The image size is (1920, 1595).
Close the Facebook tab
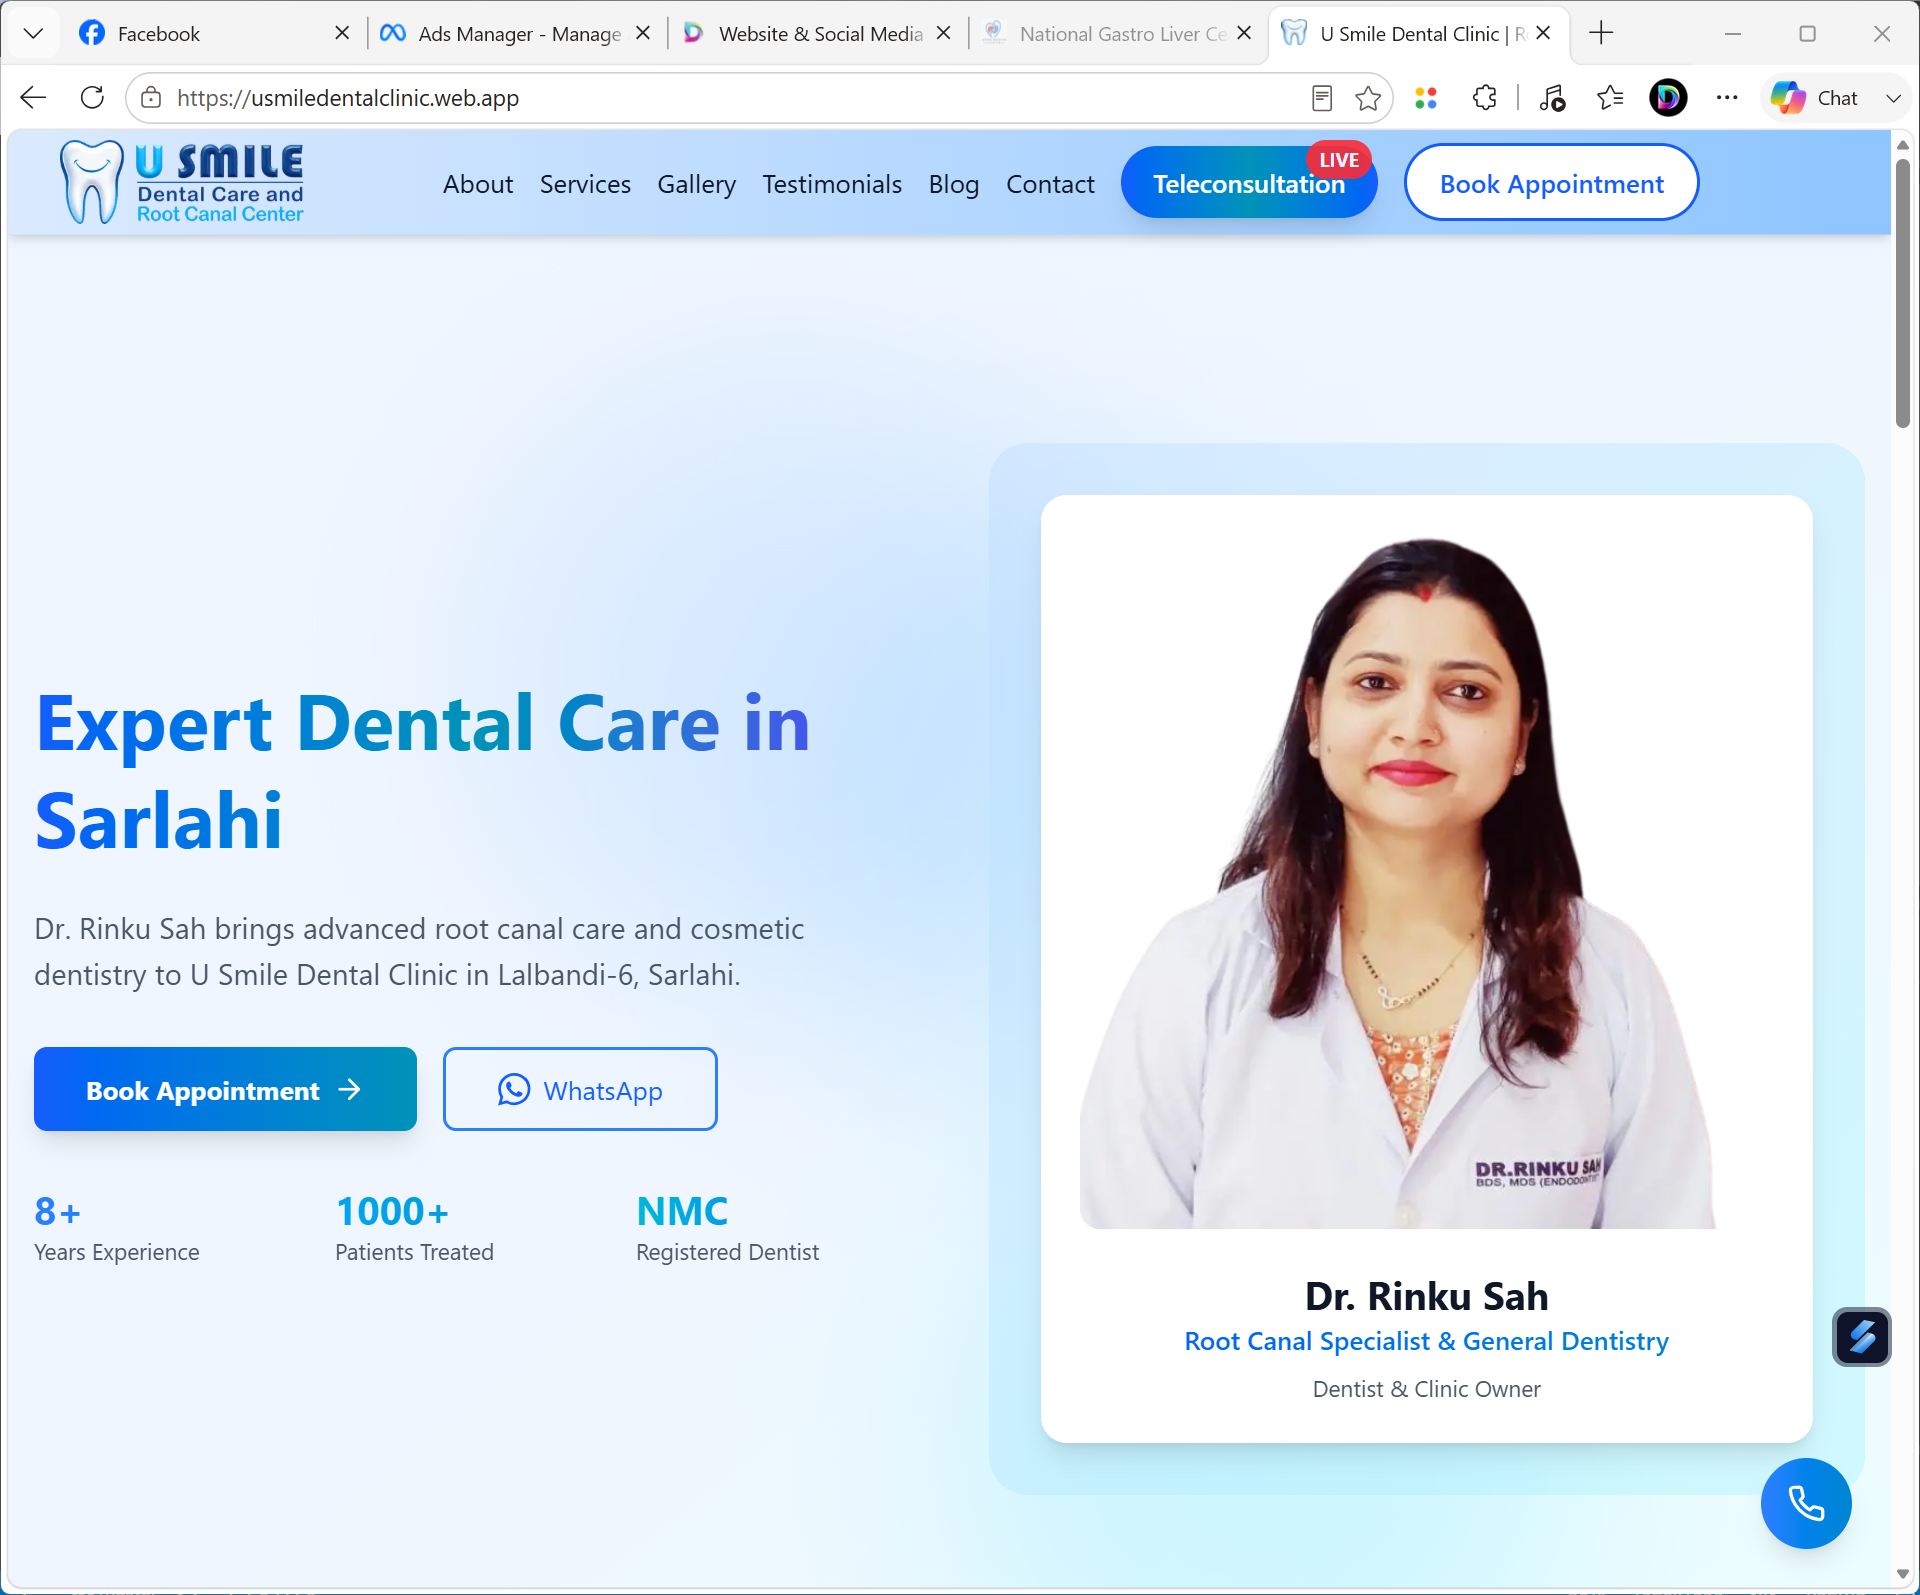(x=342, y=33)
